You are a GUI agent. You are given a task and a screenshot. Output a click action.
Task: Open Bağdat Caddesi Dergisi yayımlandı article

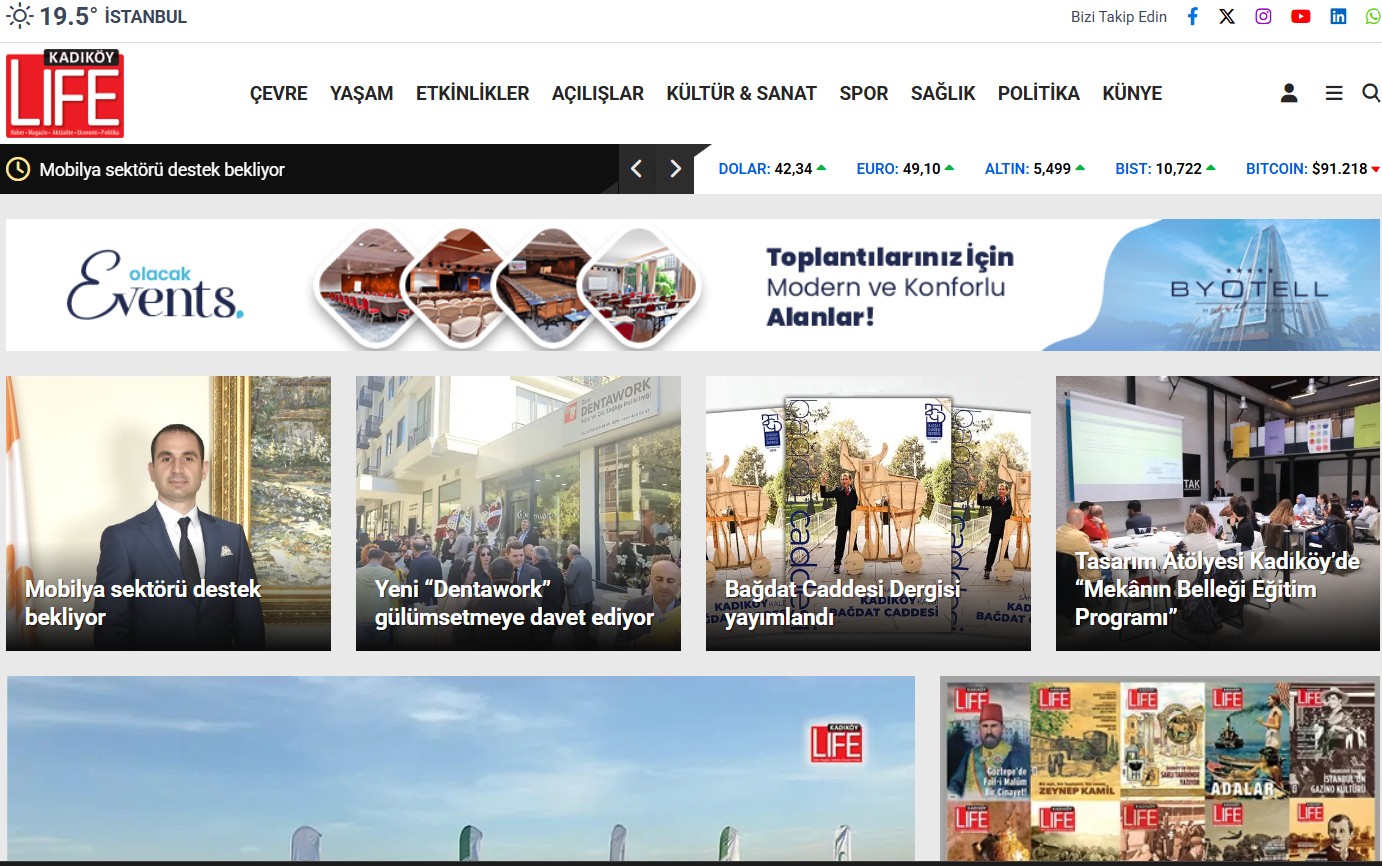[842, 603]
